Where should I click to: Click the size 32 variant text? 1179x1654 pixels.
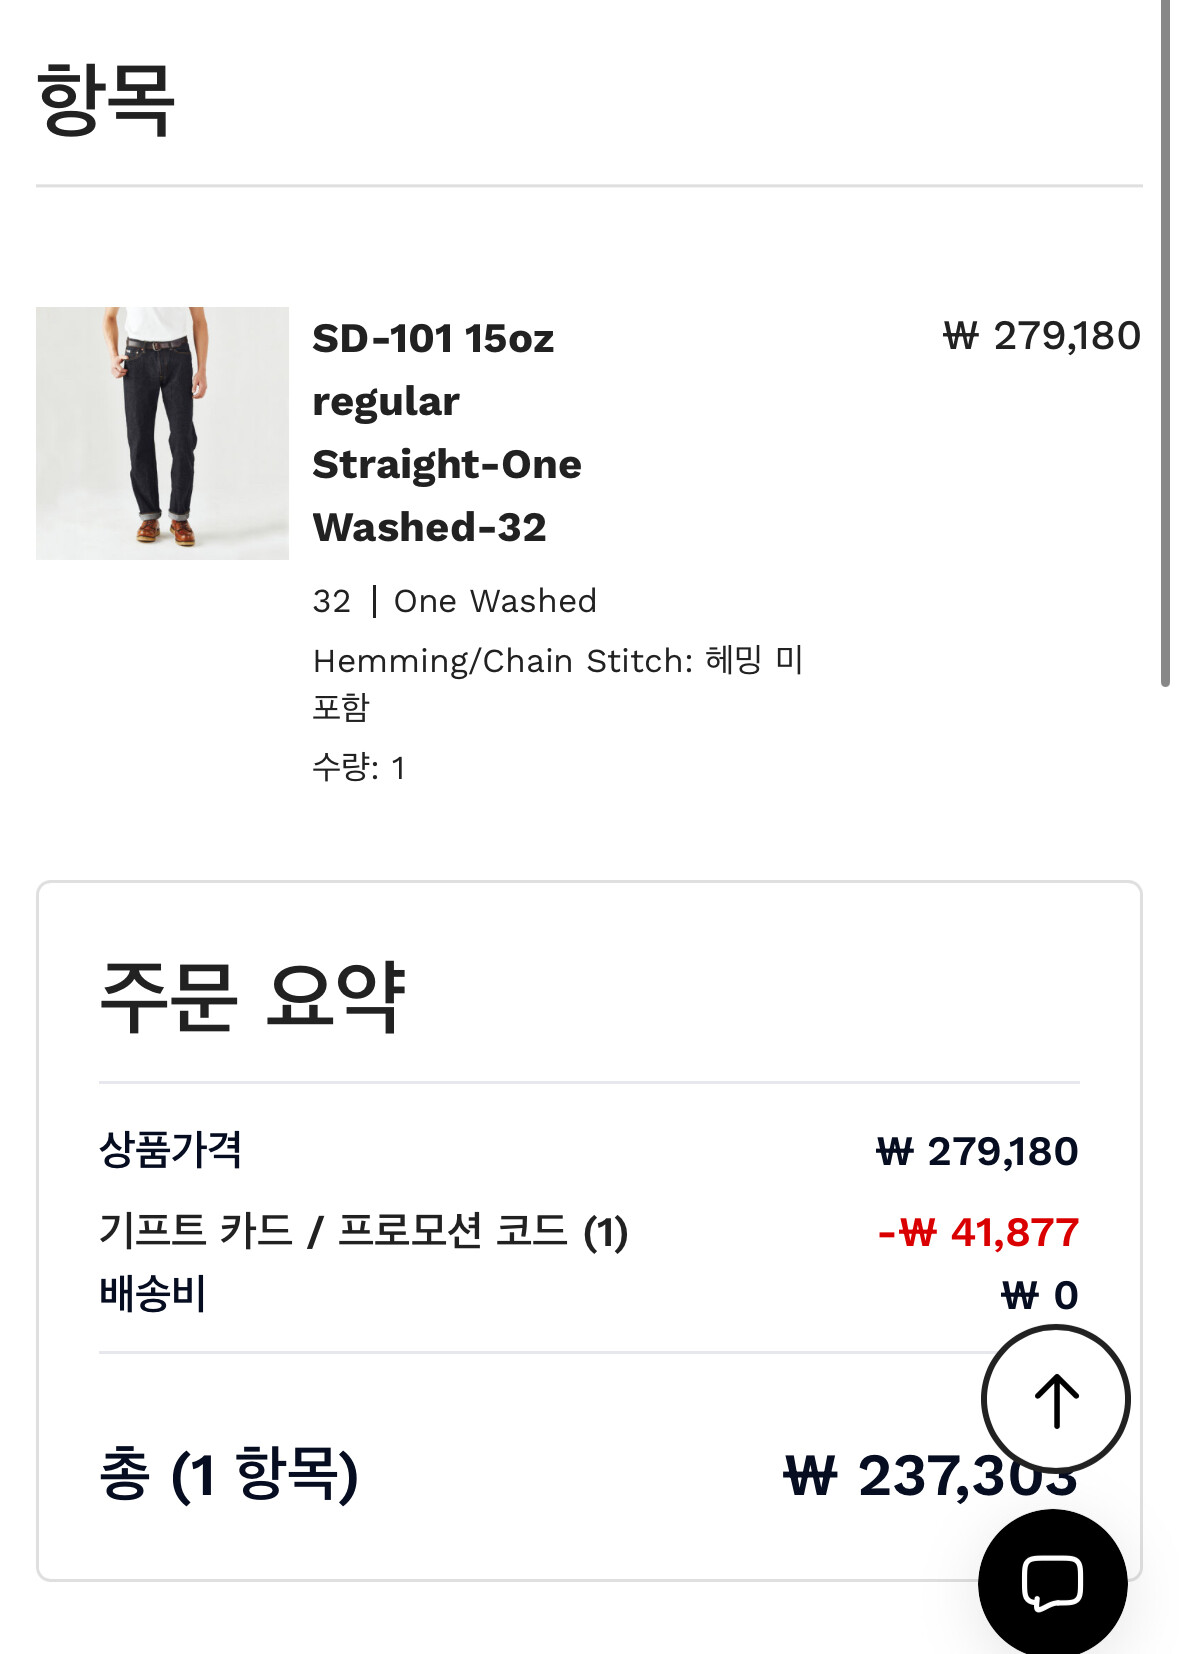[331, 601]
